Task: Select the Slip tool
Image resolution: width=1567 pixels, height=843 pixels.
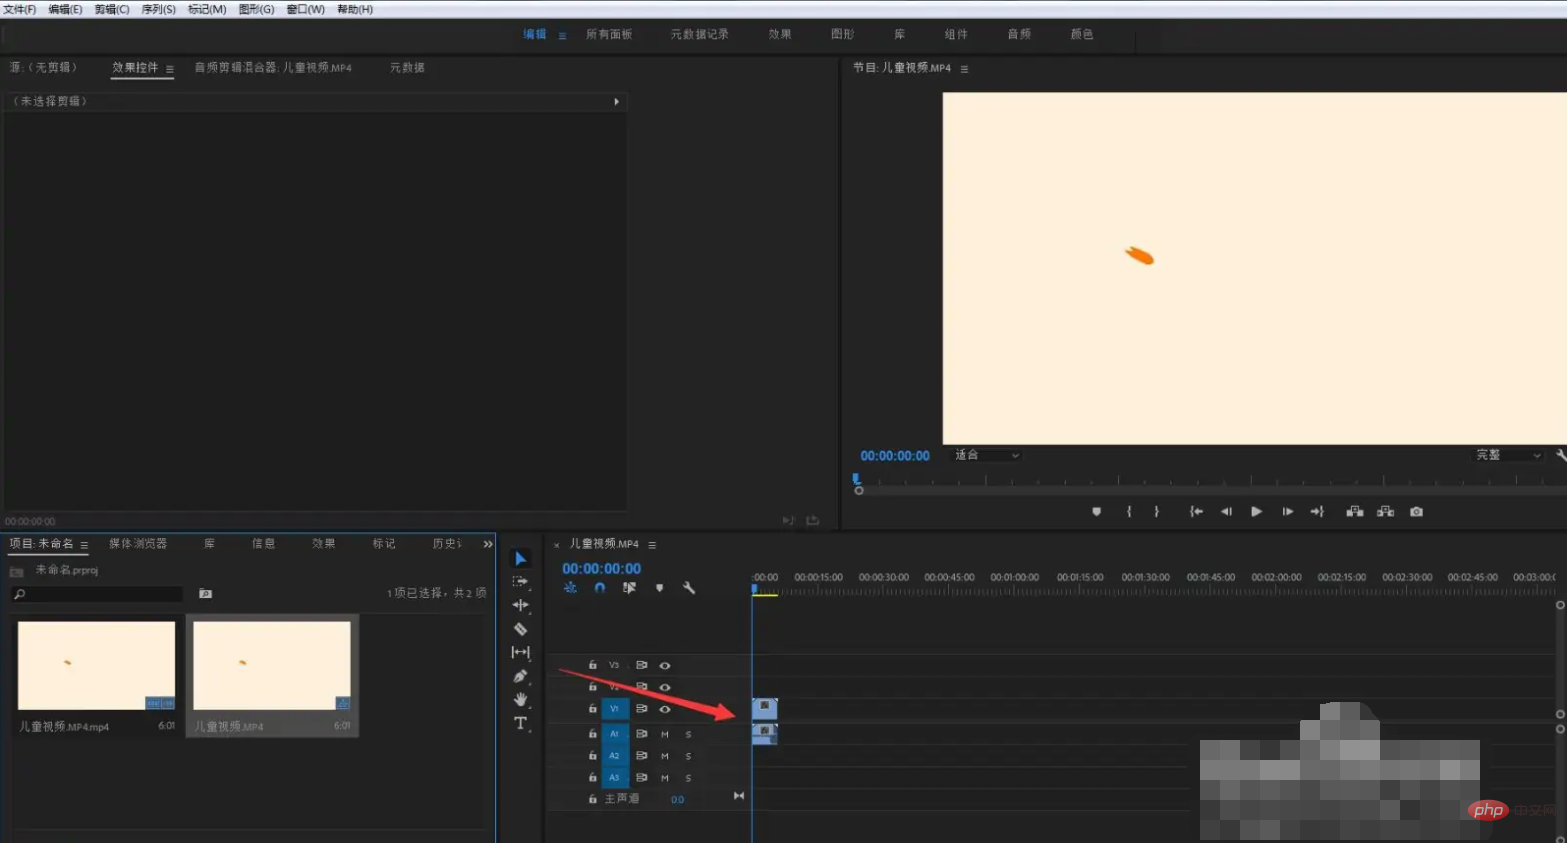Action: pos(520,652)
